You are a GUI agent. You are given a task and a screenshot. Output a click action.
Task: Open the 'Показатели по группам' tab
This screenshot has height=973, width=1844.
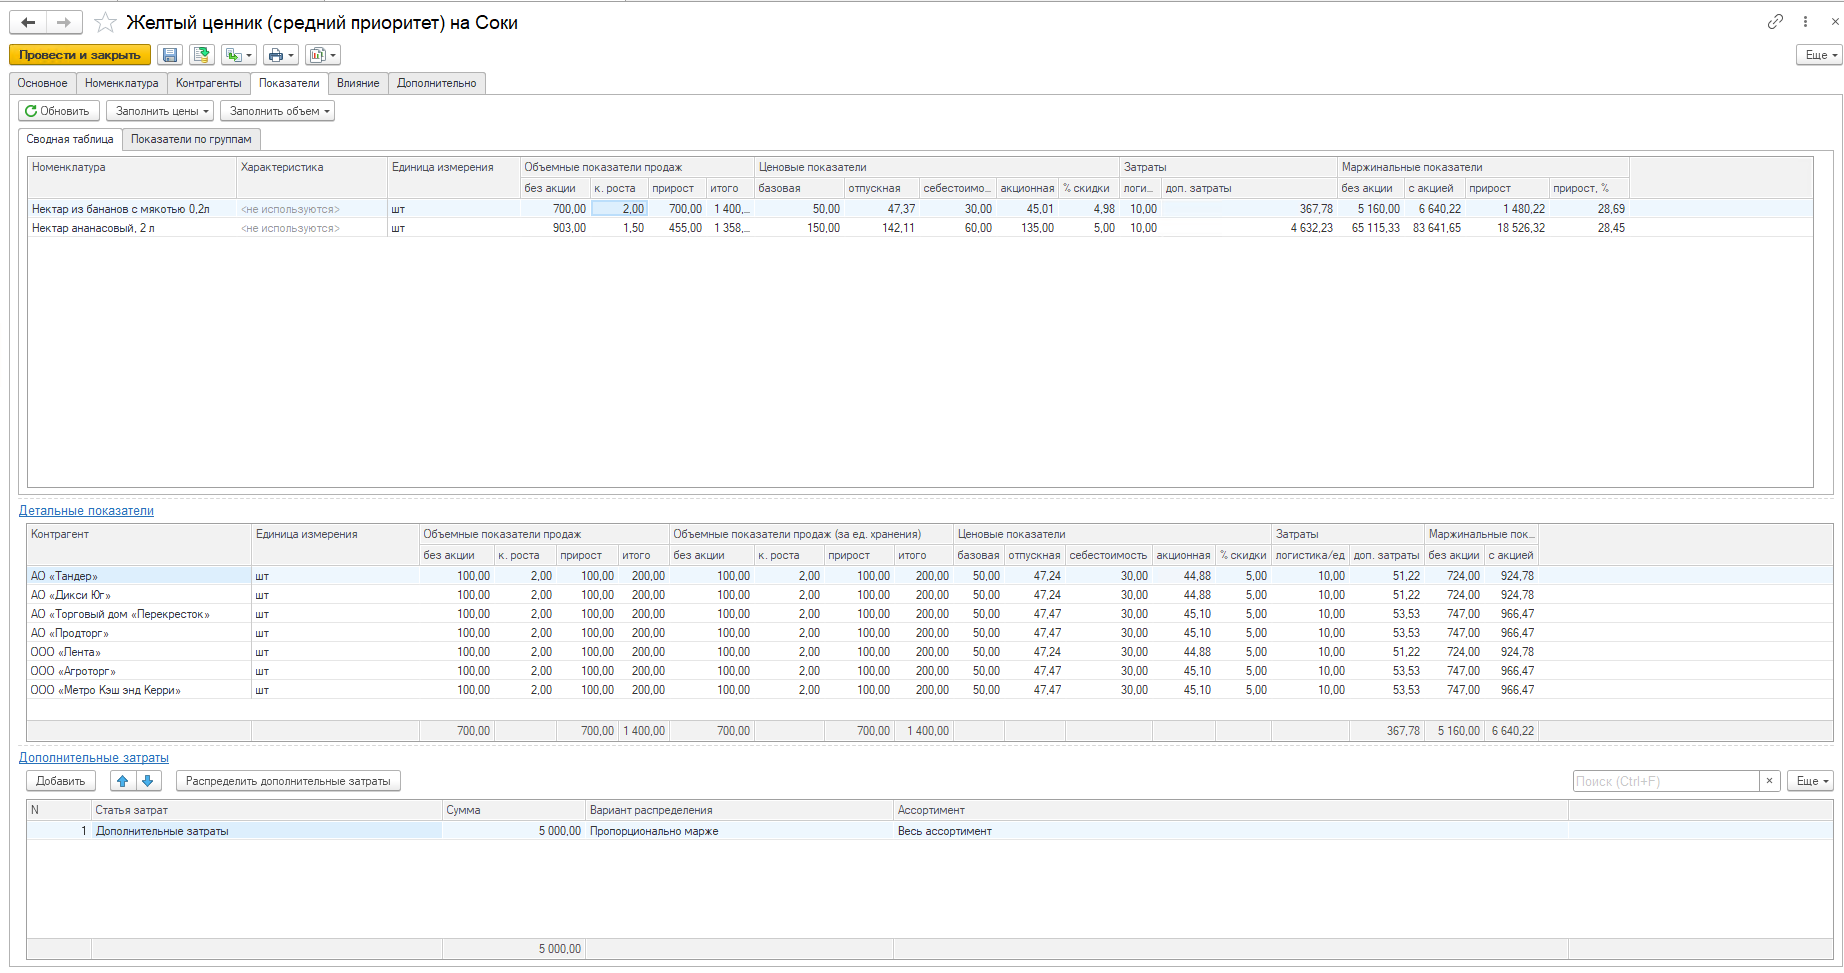191,139
